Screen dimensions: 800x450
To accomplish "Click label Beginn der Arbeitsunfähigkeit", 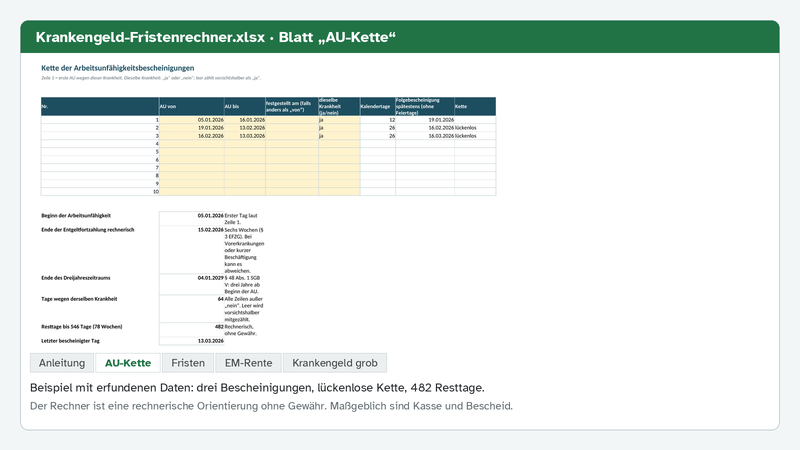I will tap(76, 216).
